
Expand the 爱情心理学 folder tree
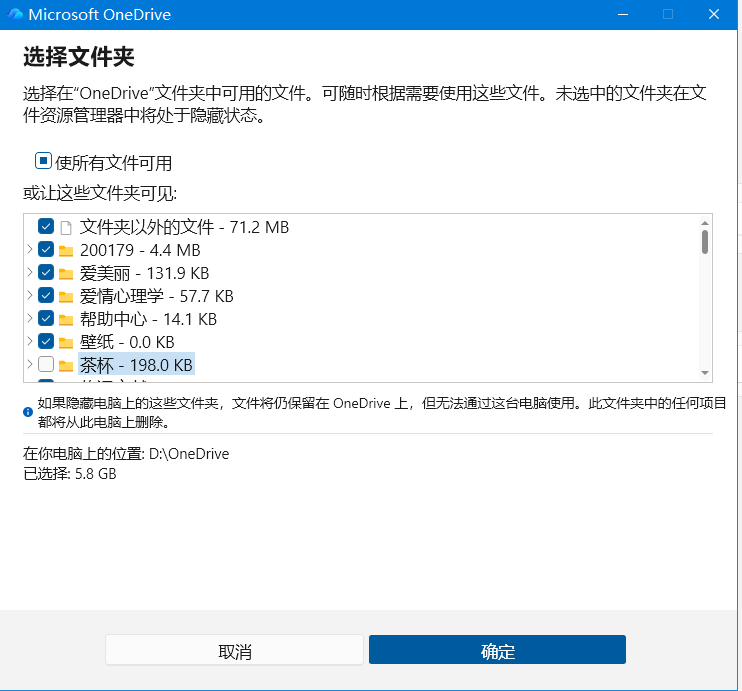pos(30,295)
